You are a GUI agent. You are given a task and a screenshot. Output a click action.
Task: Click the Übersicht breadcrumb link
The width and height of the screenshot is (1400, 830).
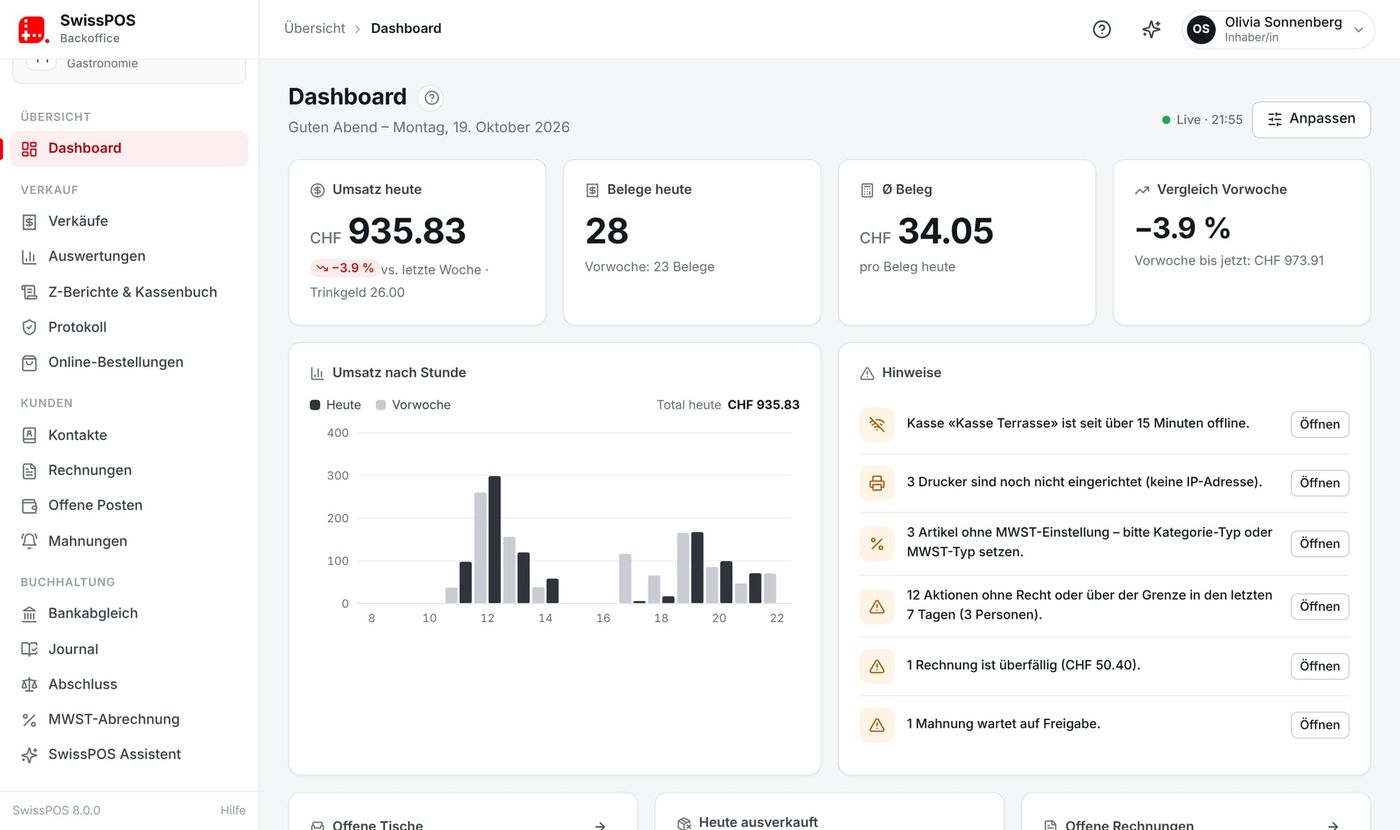315,29
